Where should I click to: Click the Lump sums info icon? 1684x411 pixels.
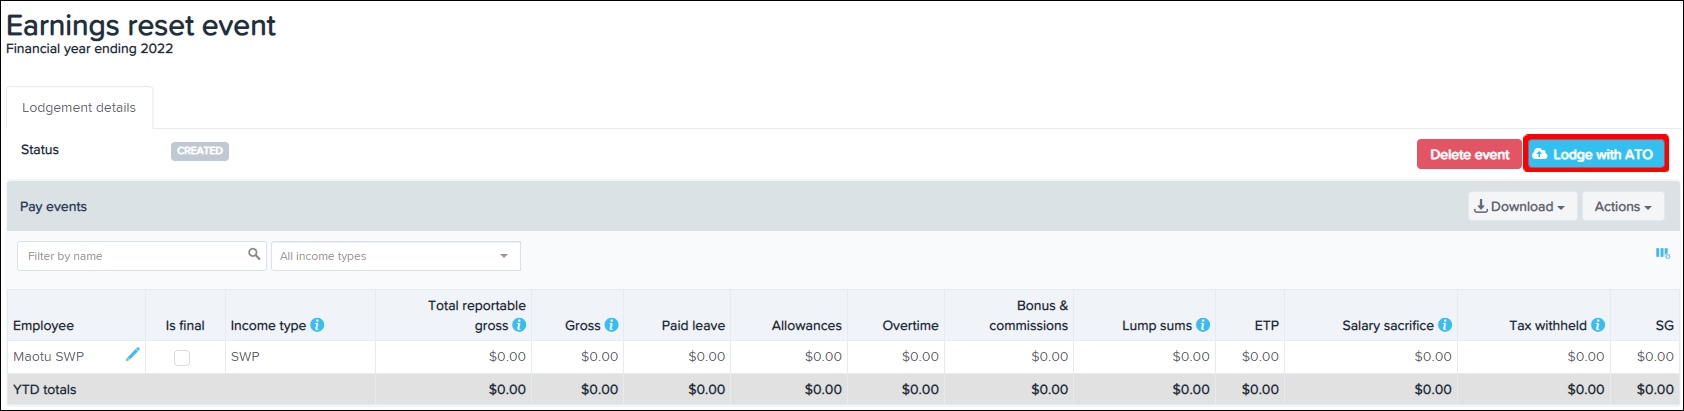click(x=1203, y=325)
